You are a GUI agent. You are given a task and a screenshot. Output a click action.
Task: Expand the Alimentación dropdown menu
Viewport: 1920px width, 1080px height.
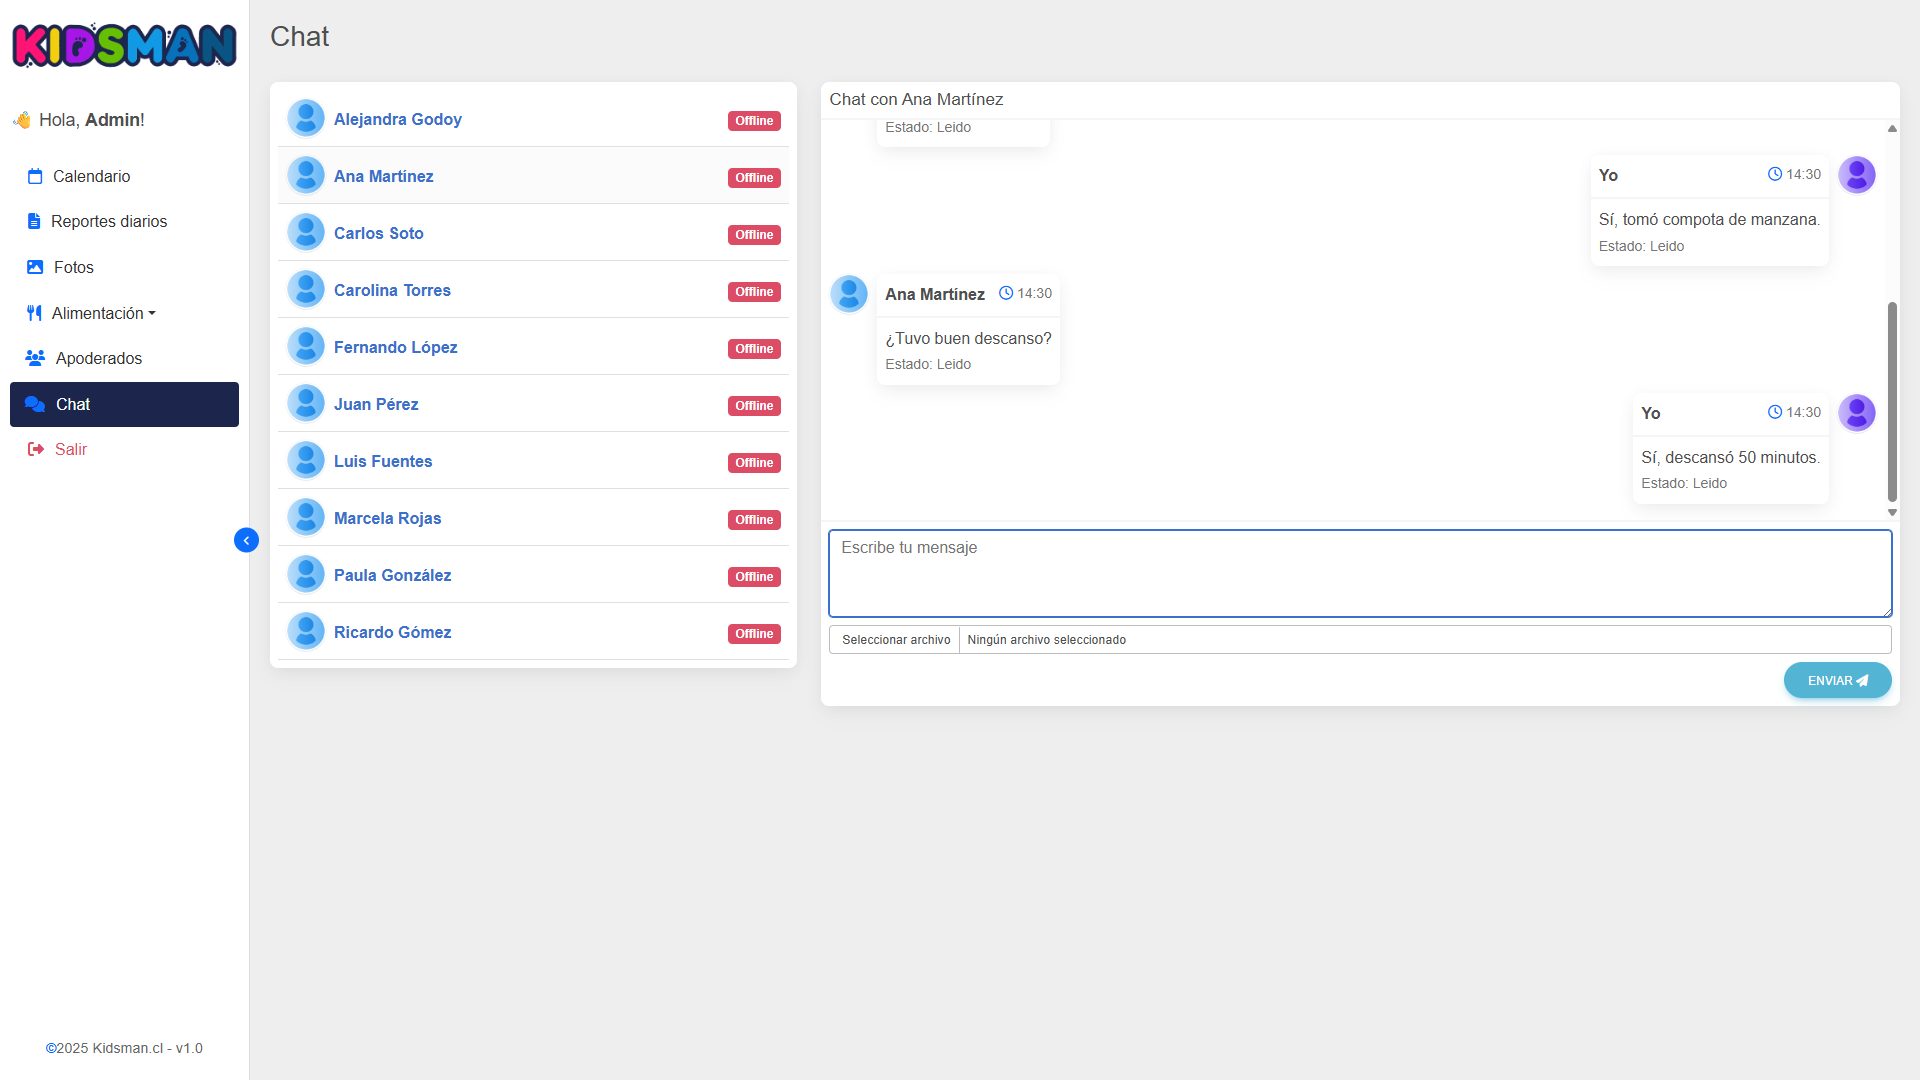tap(103, 313)
